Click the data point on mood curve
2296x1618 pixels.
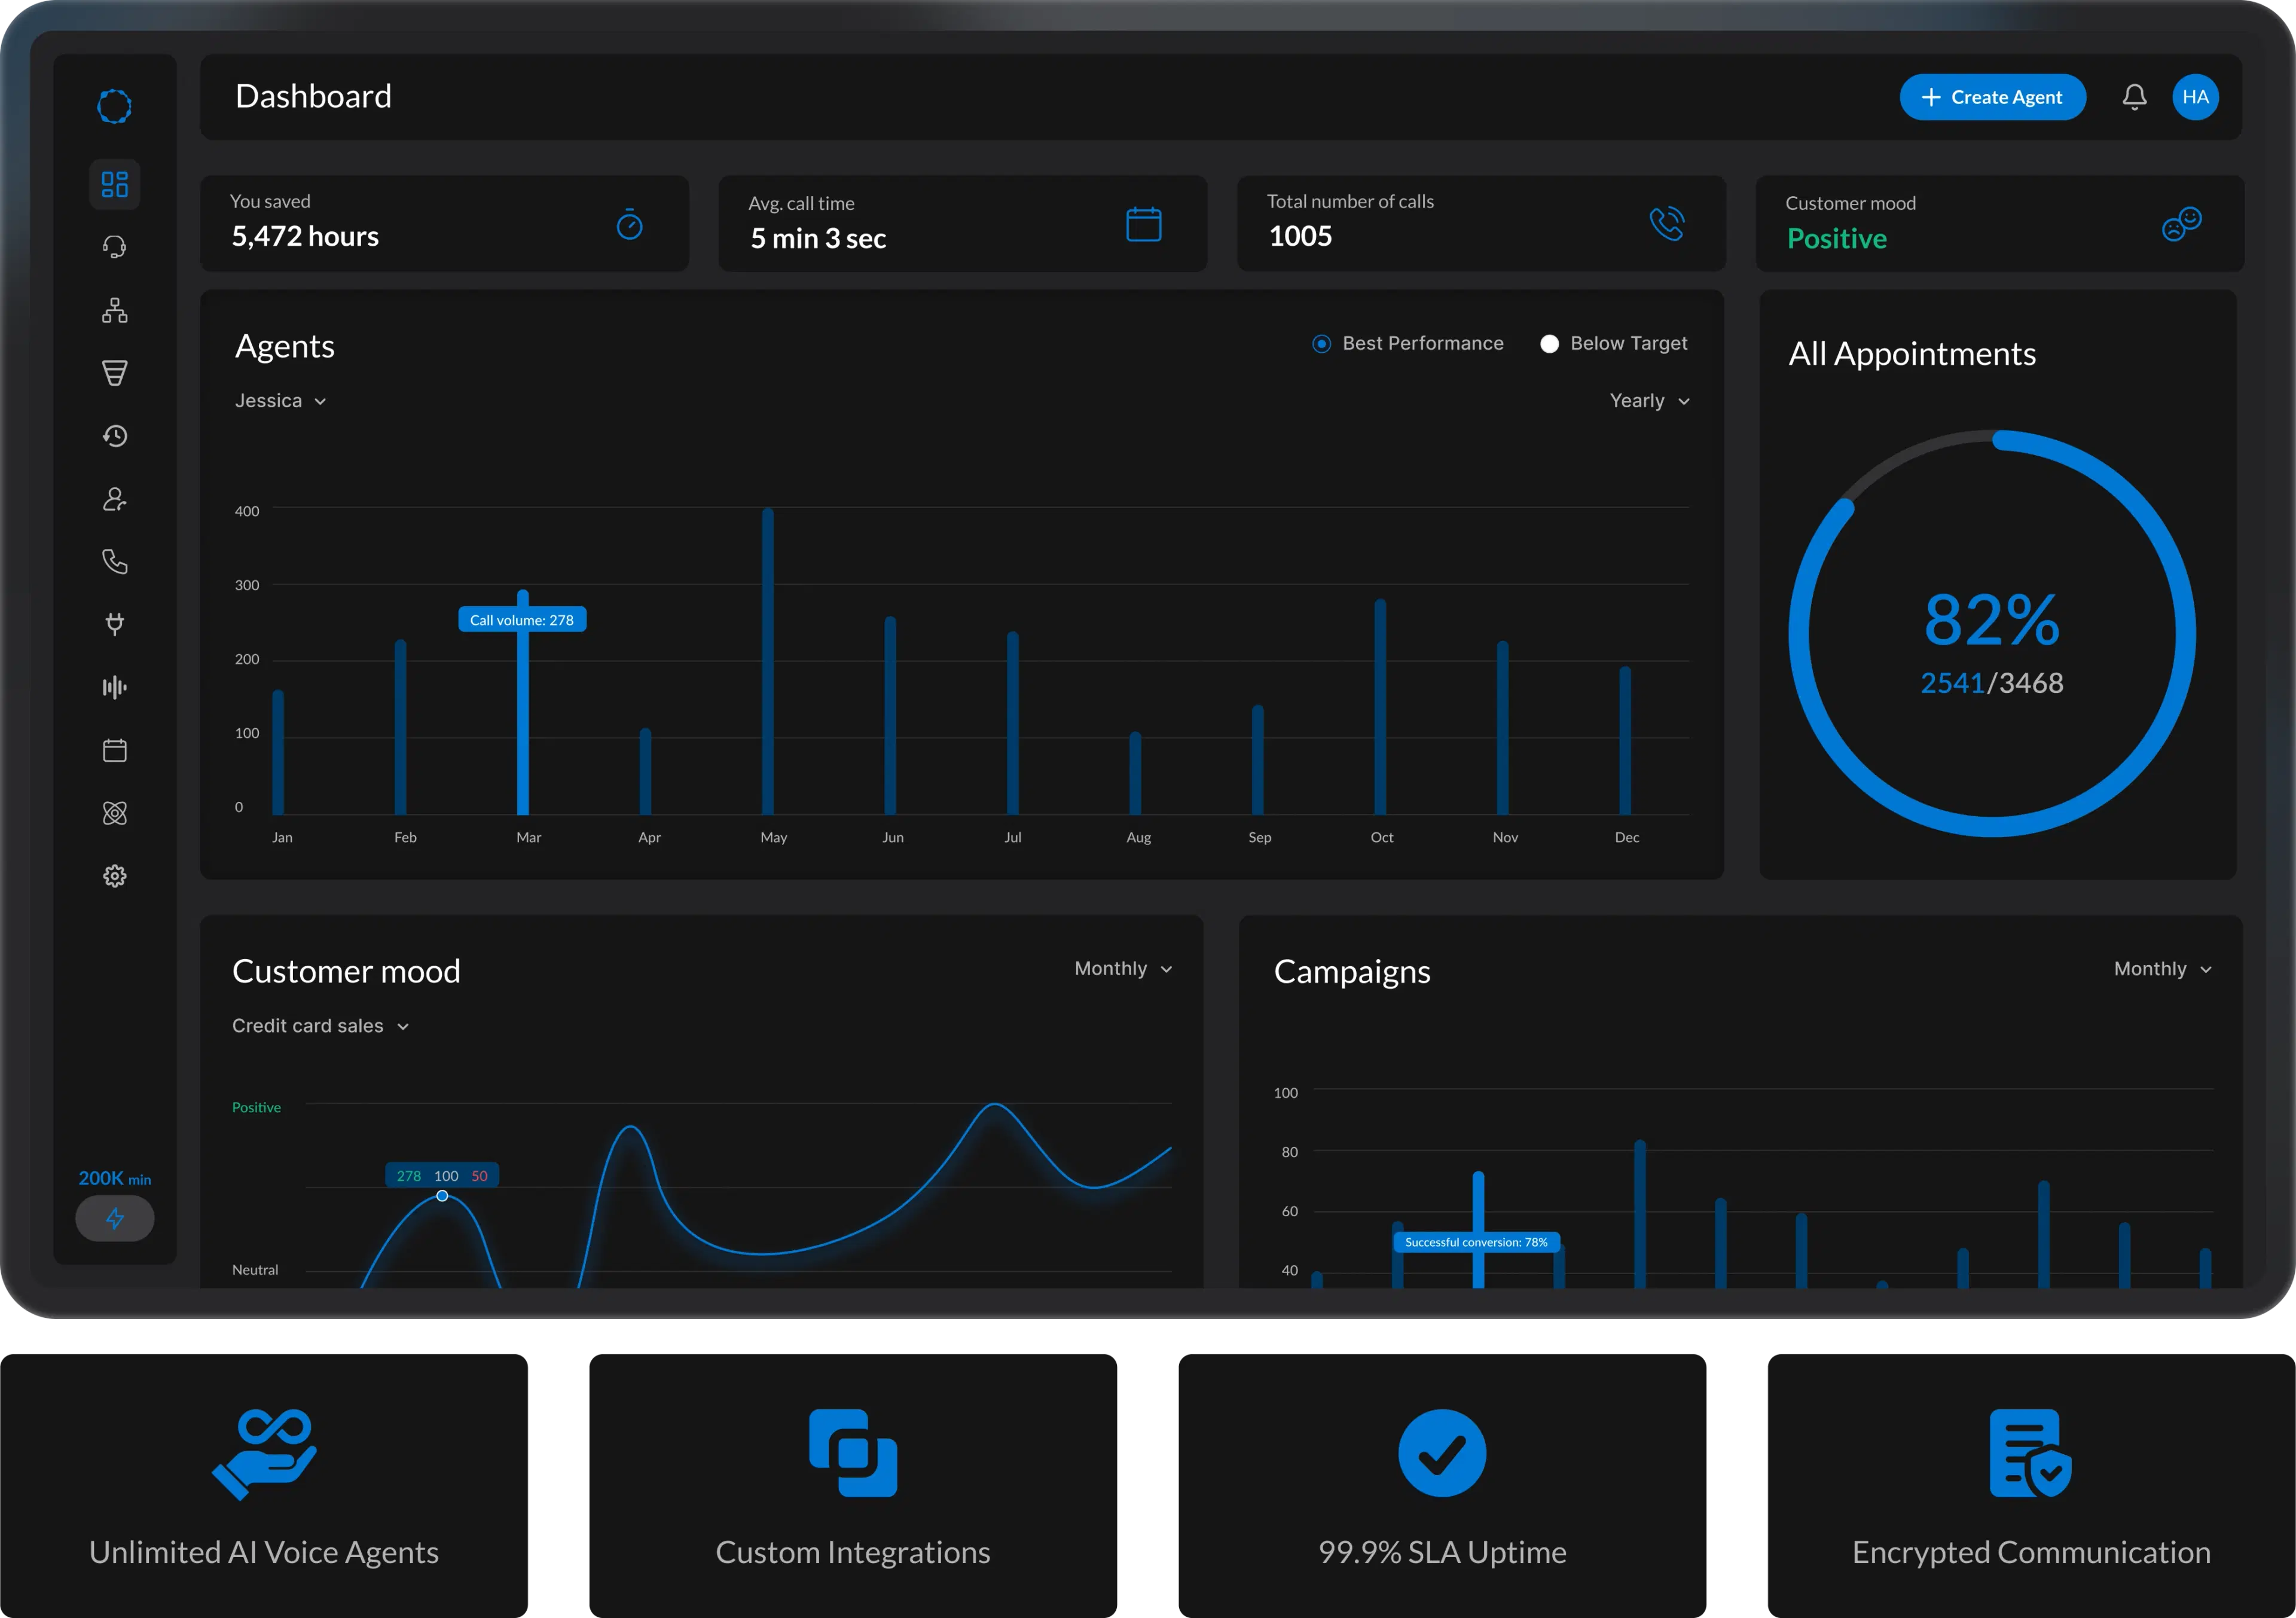pyautogui.click(x=442, y=1196)
